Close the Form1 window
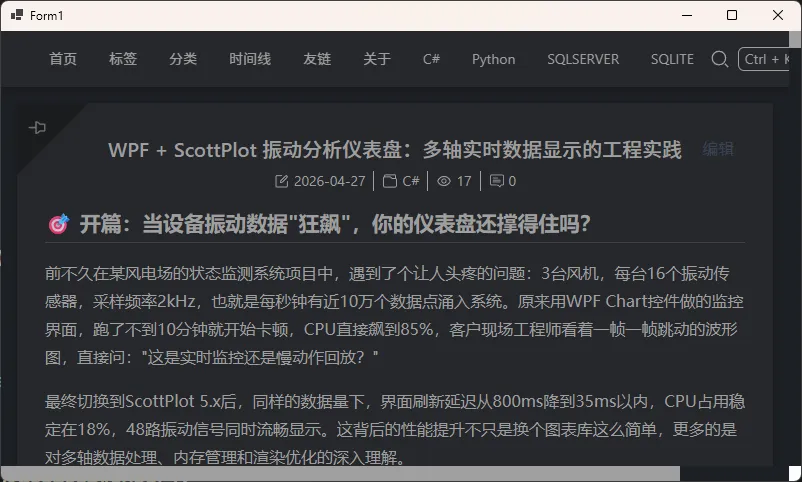This screenshot has height=482, width=802. tap(777, 15)
